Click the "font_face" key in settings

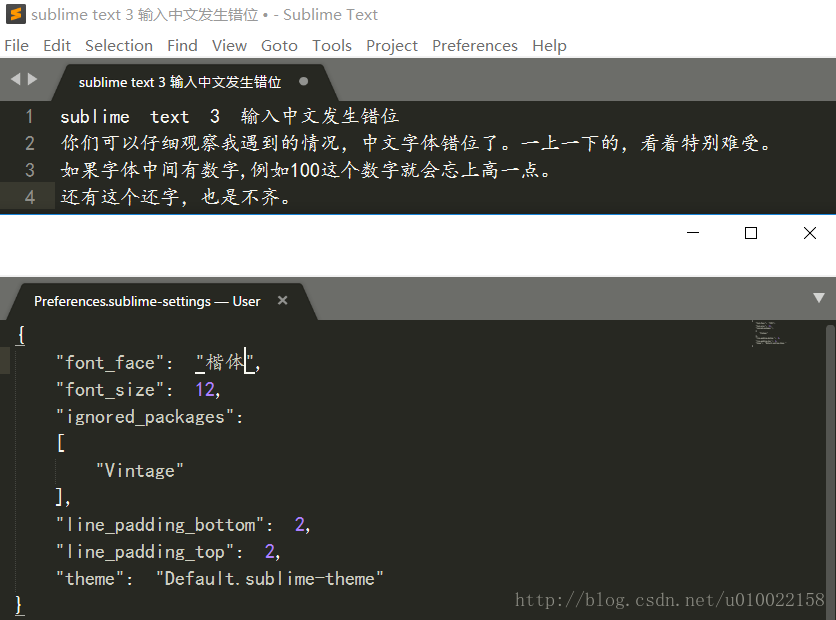pos(110,363)
